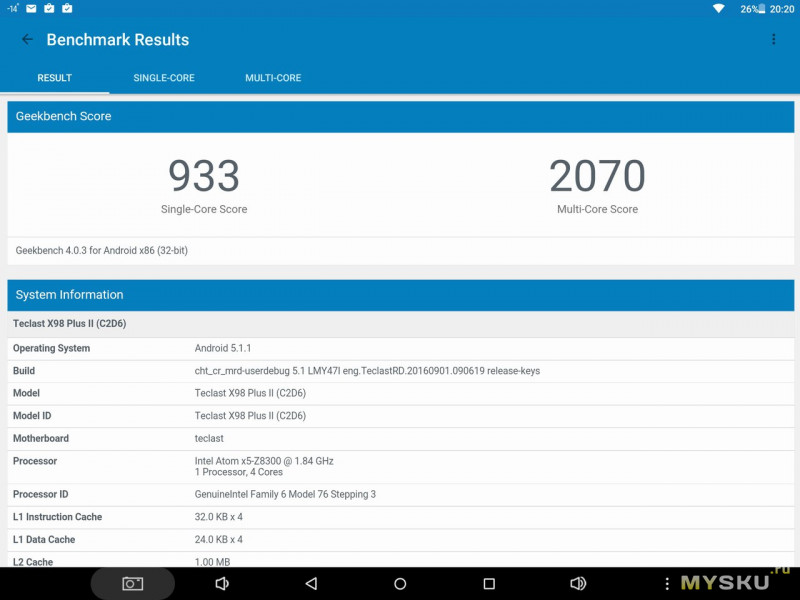
Task: Tap the Processor ID row label
Action: pos(41,494)
